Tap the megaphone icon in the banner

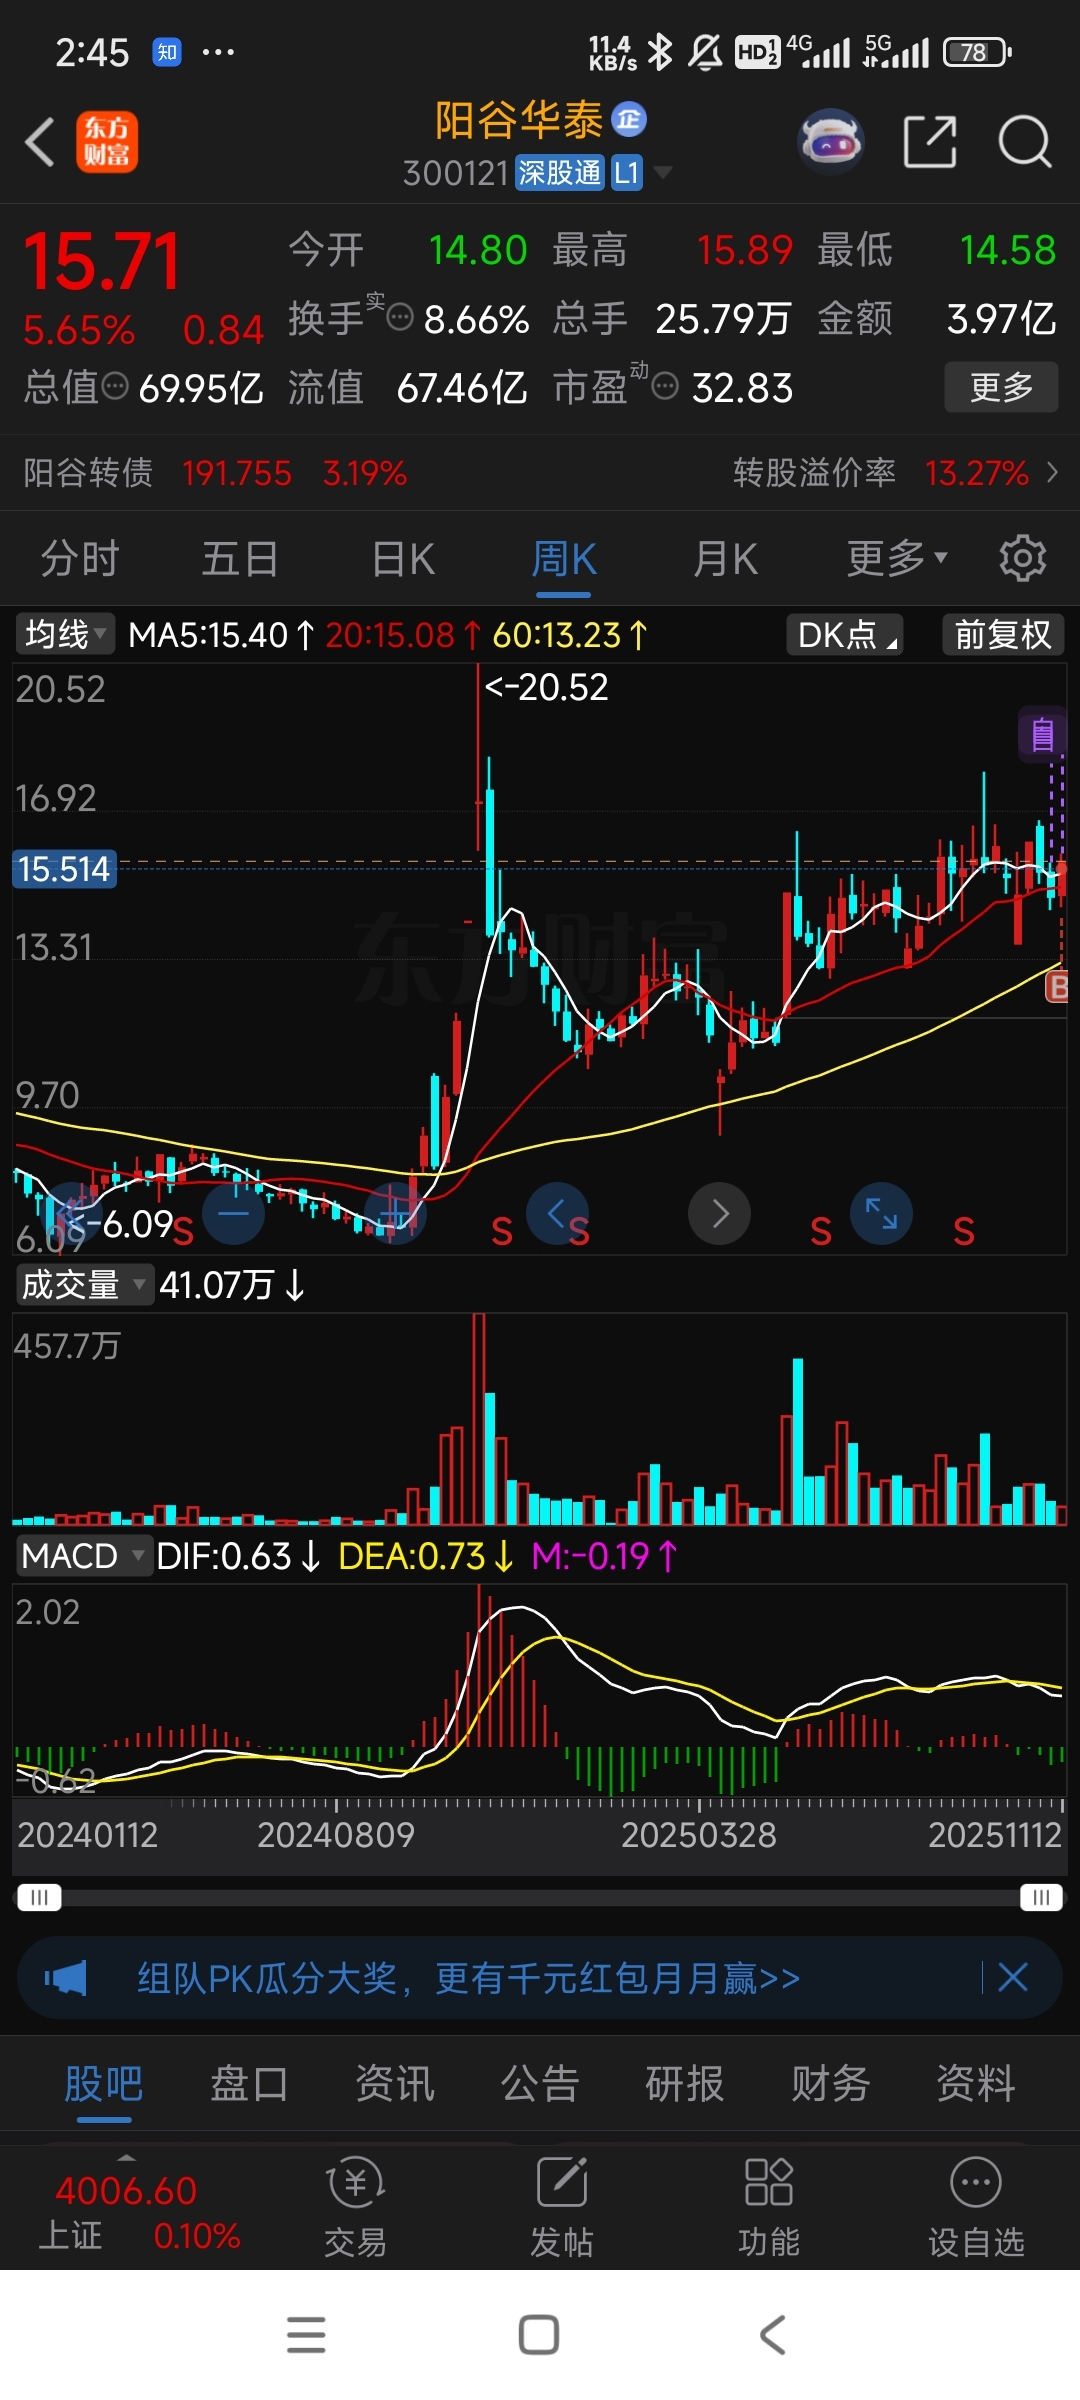click(66, 1978)
